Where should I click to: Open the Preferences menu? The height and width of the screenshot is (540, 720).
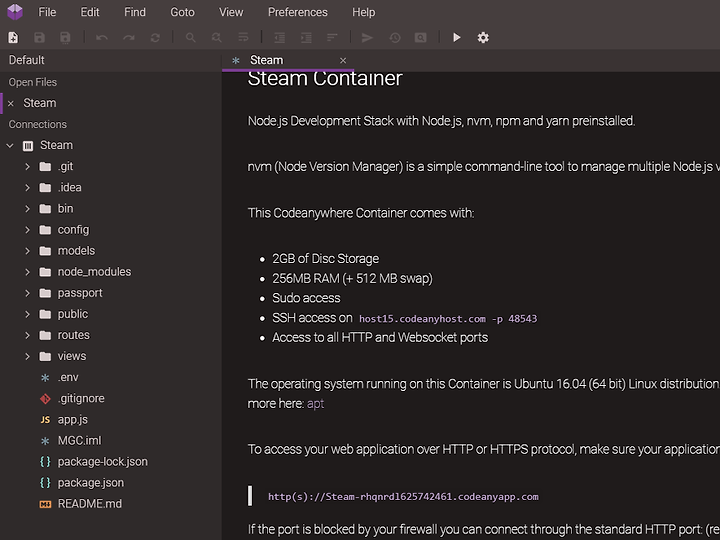point(298,12)
